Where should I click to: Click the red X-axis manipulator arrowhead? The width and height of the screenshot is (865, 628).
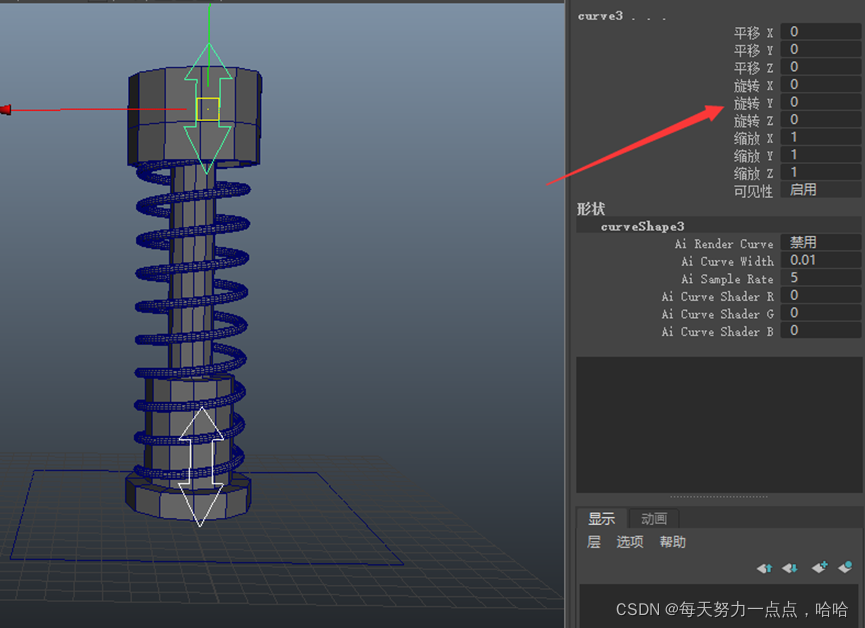pyautogui.click(x=6, y=110)
